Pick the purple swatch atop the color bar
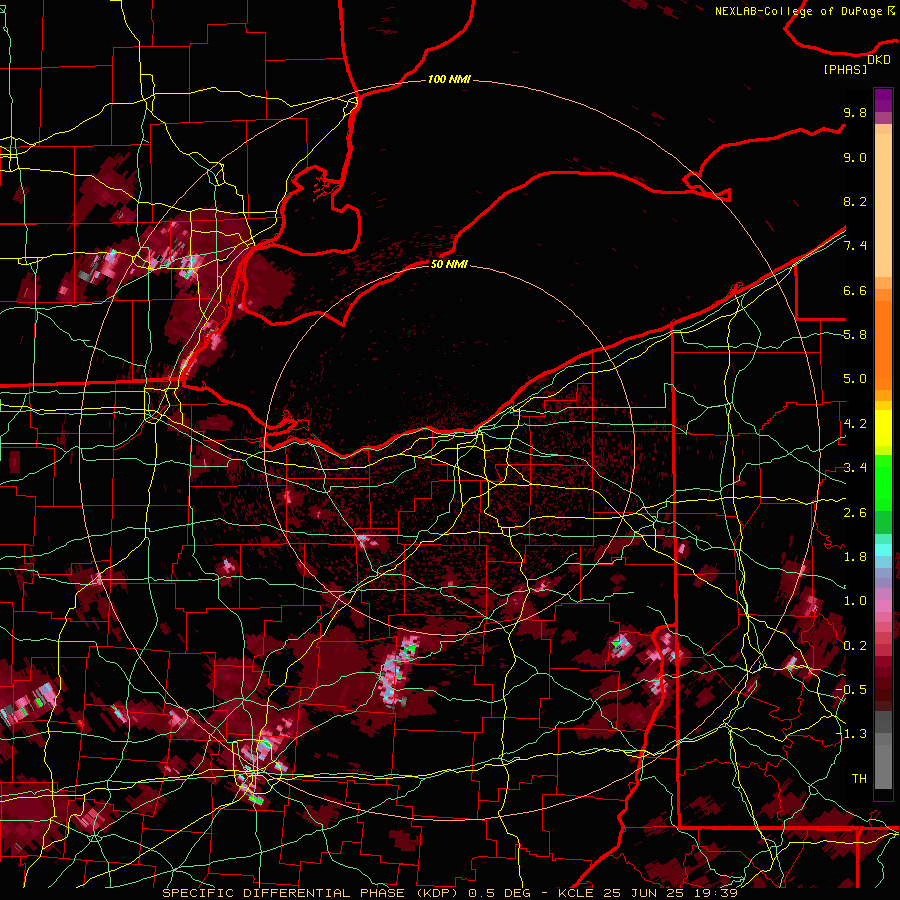 [x=883, y=100]
